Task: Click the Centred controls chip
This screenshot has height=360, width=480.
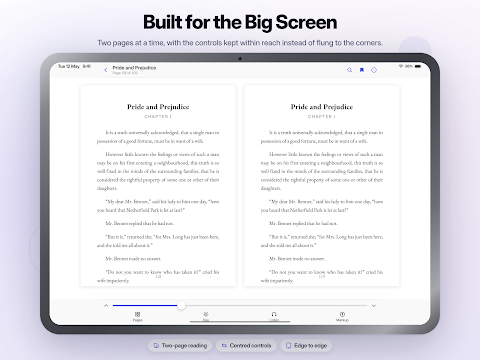Action: [x=246, y=346]
